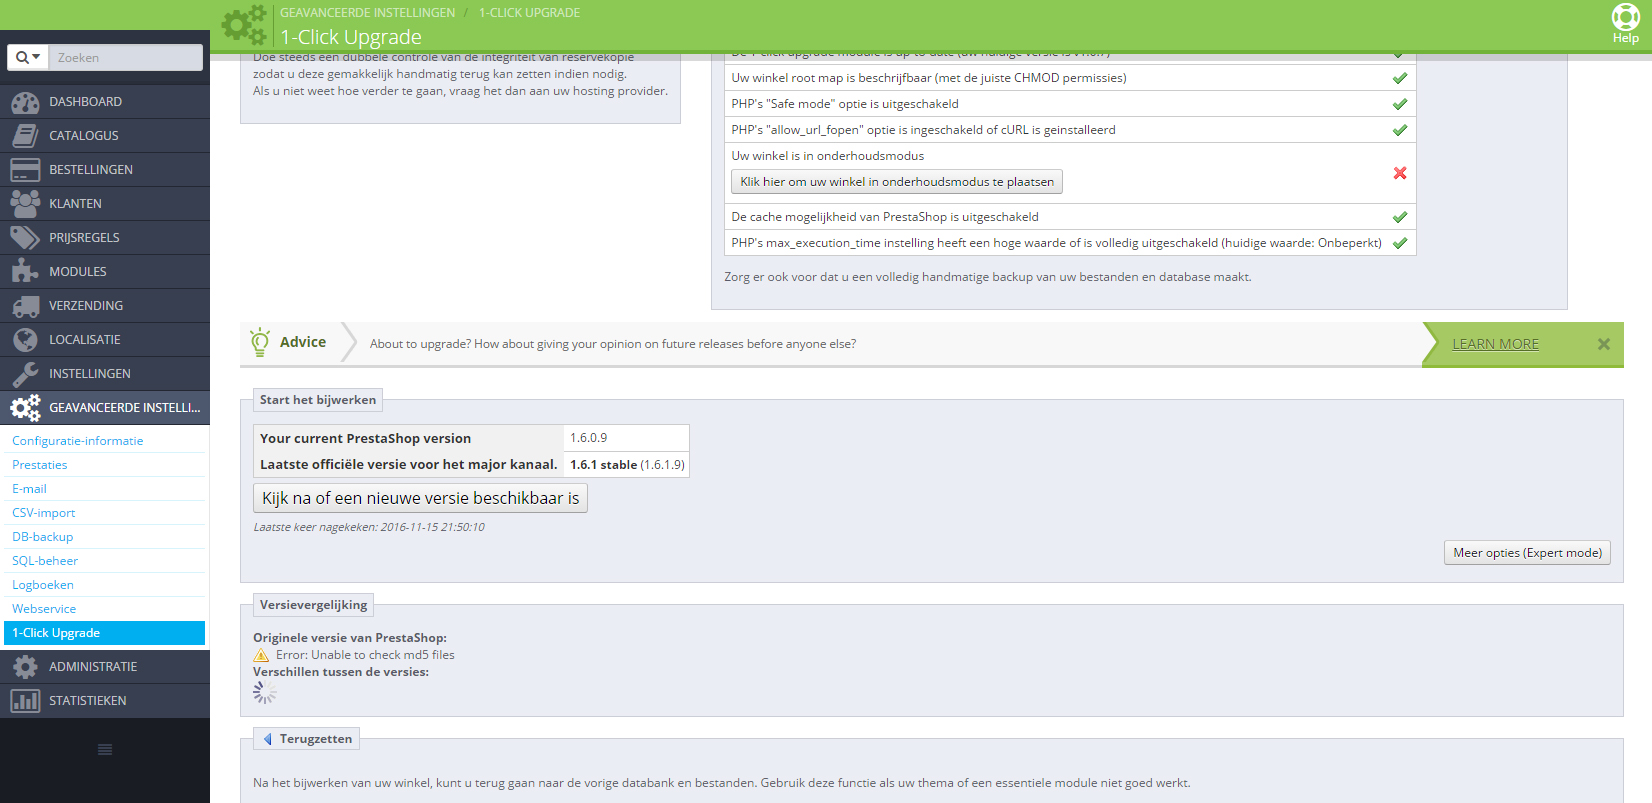Select the Klanten people icon

point(25,204)
